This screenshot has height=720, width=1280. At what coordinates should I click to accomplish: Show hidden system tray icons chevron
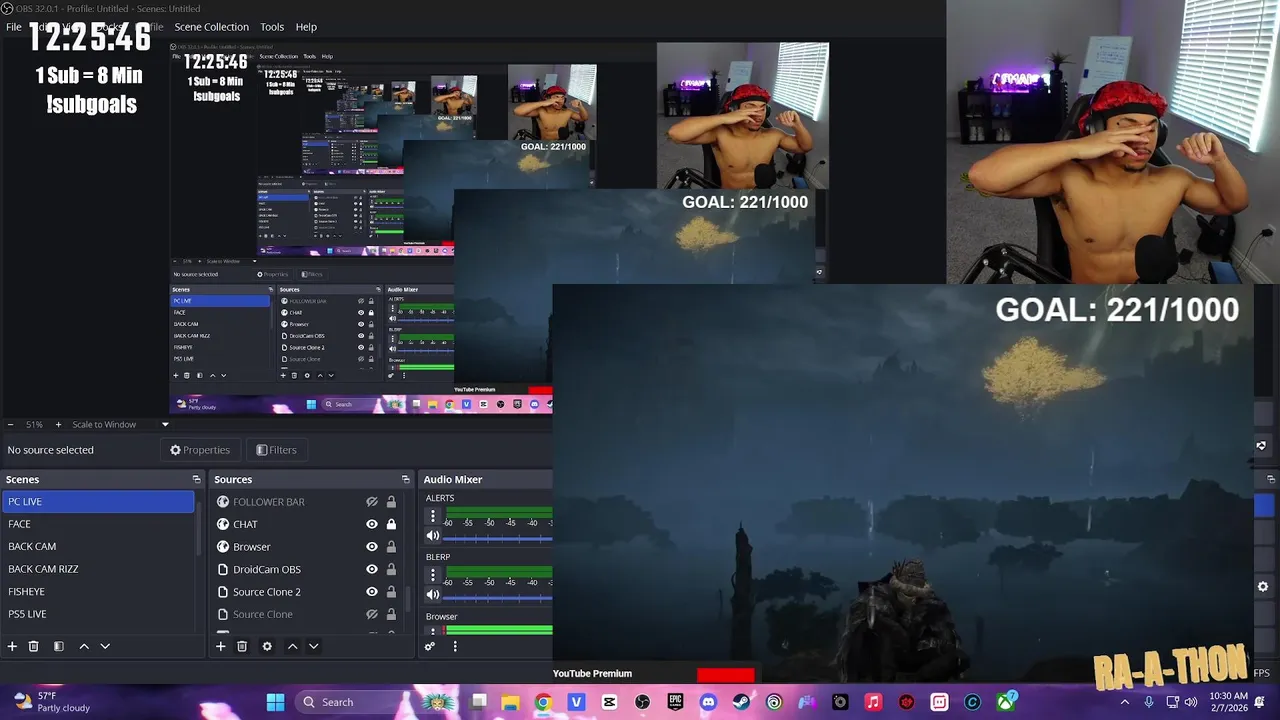pos(1124,702)
